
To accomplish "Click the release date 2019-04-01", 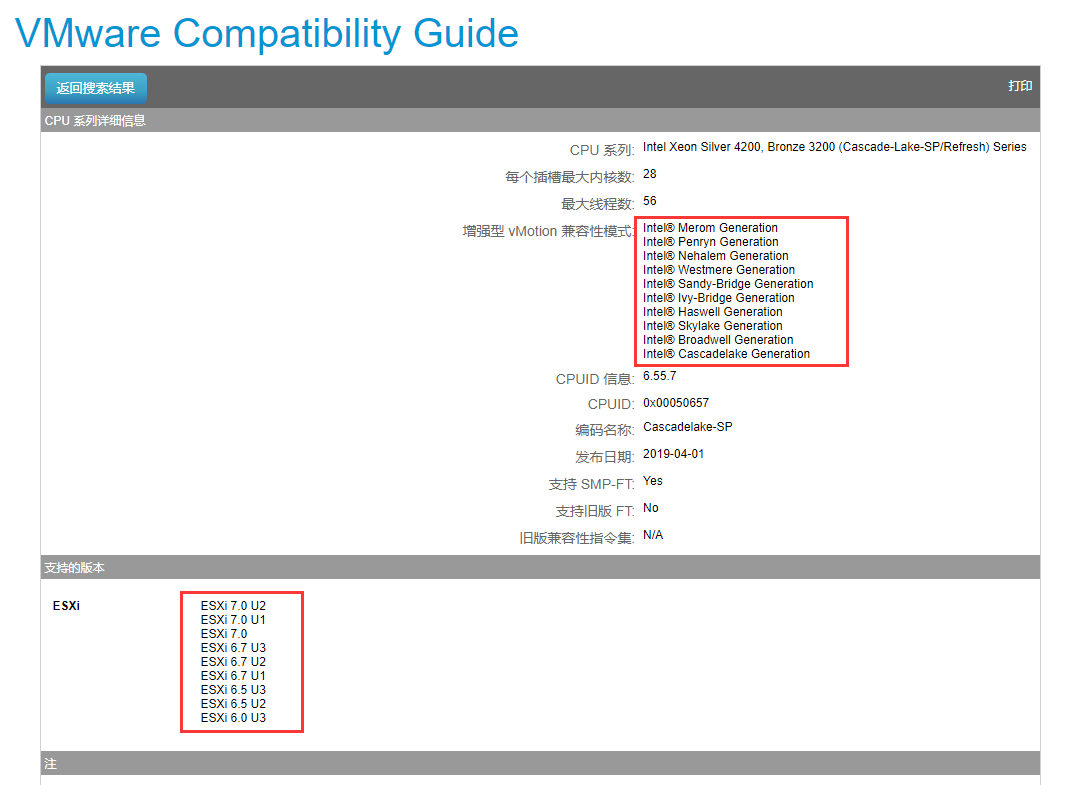I will click(673, 454).
